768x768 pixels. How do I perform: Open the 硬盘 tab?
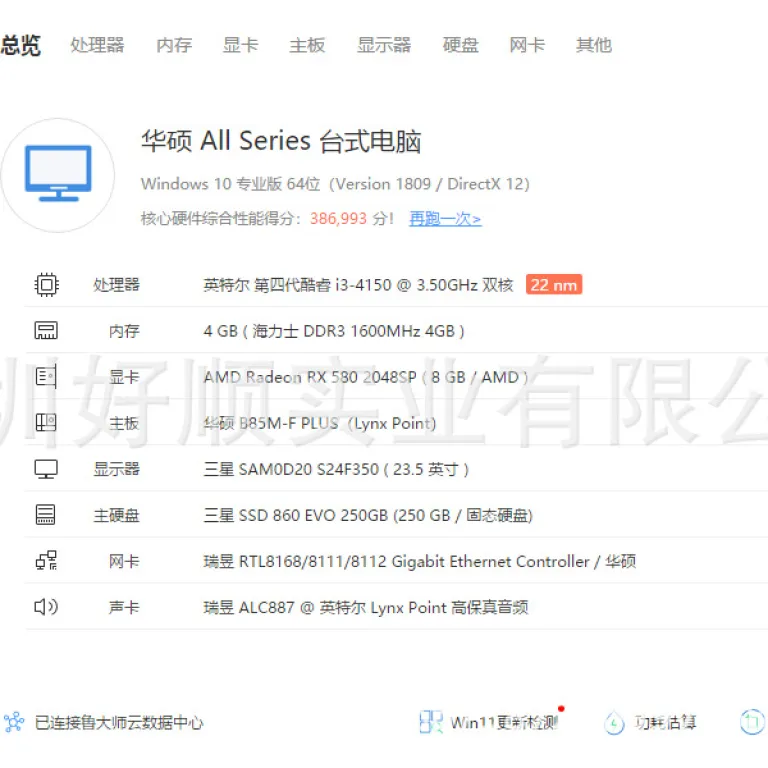tap(460, 45)
